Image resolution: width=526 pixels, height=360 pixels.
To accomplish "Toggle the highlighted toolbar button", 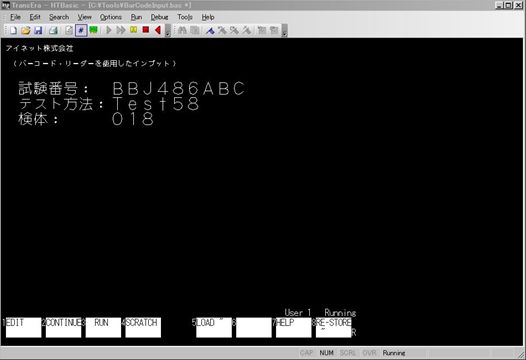I will (x=81, y=30).
